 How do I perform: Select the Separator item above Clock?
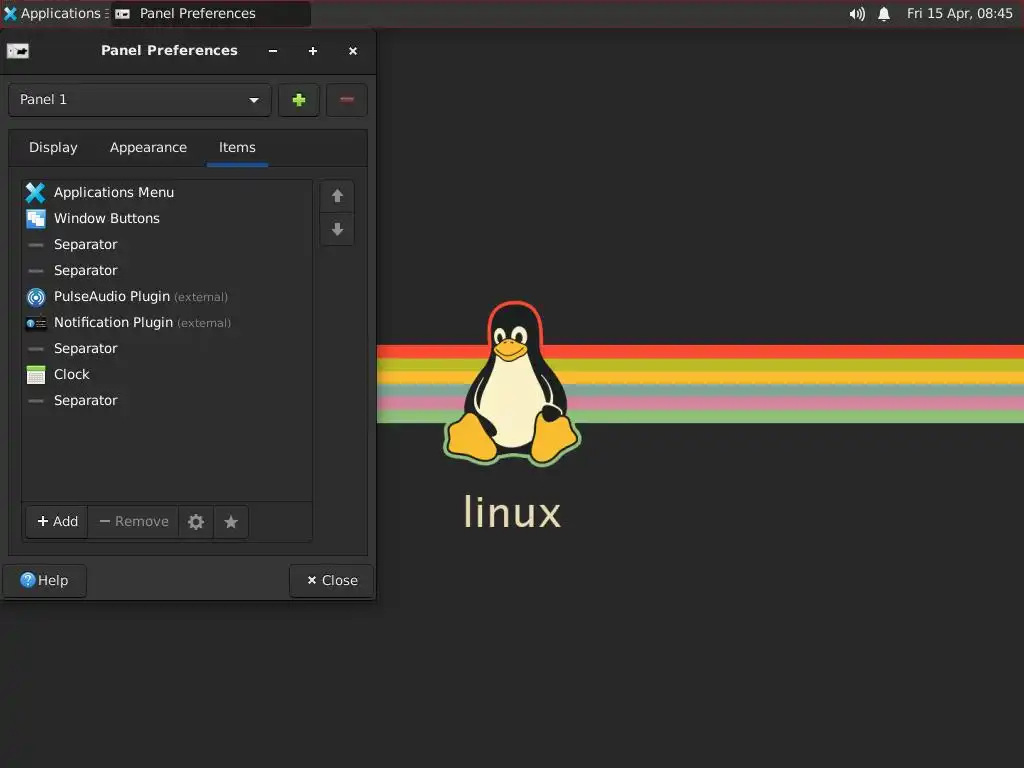pos(167,349)
